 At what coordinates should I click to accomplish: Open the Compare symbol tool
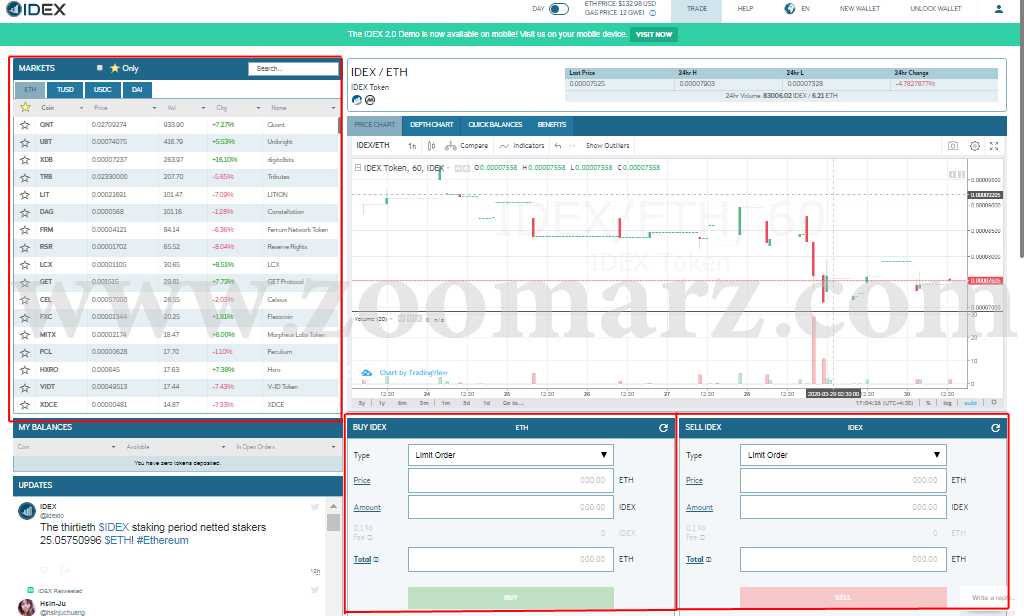click(x=466, y=146)
